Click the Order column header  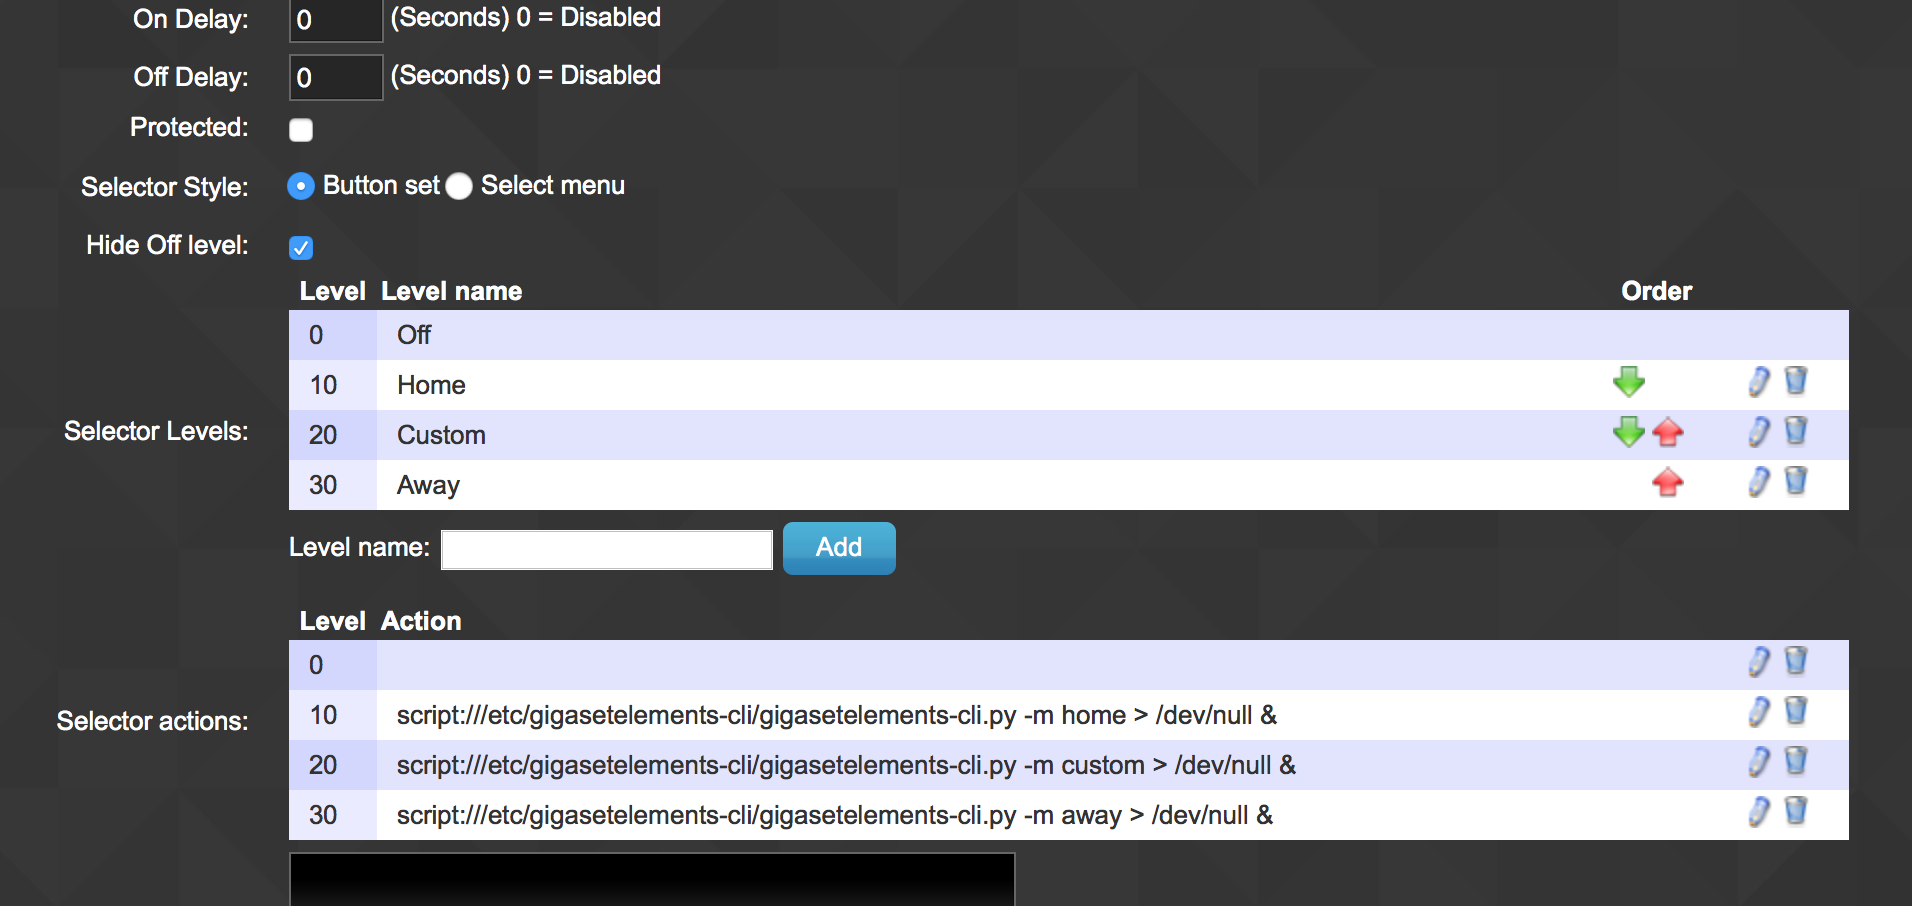pyautogui.click(x=1656, y=291)
